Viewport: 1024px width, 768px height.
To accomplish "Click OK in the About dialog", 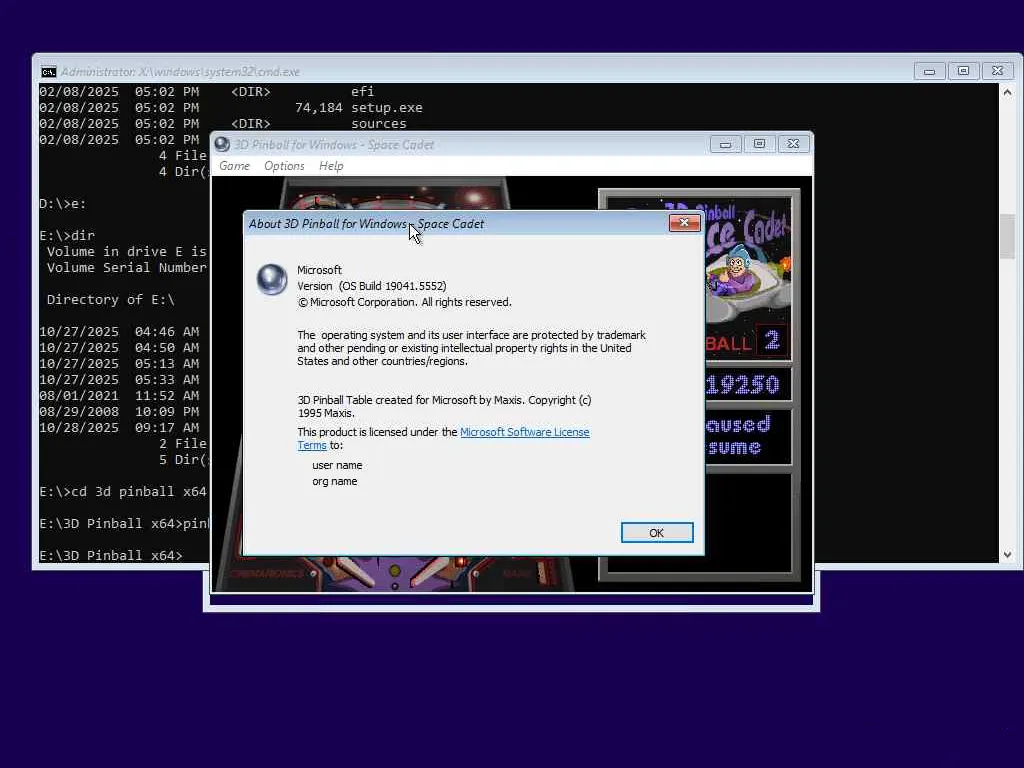I will click(656, 533).
